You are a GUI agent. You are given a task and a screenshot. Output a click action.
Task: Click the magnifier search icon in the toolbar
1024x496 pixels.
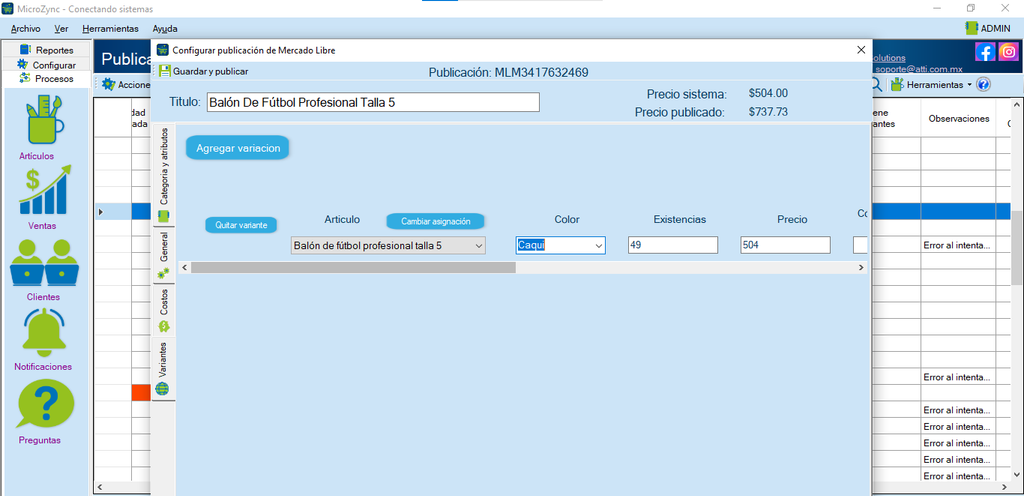(x=876, y=85)
